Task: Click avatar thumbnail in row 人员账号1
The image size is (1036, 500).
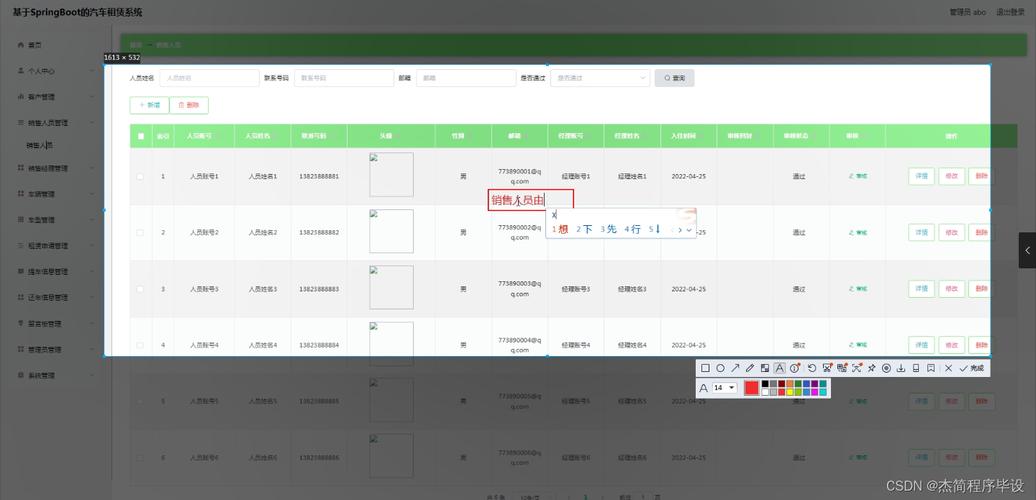Action: click(x=391, y=174)
